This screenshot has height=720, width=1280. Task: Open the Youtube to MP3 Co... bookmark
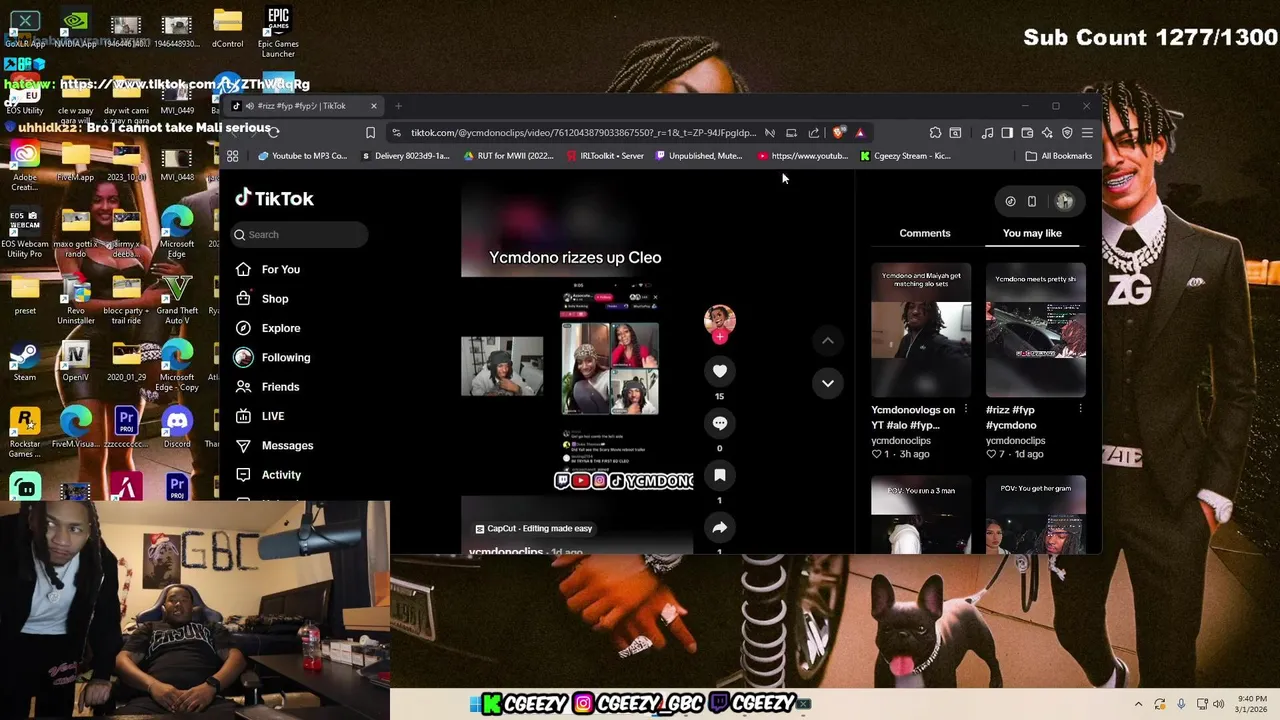click(x=302, y=156)
